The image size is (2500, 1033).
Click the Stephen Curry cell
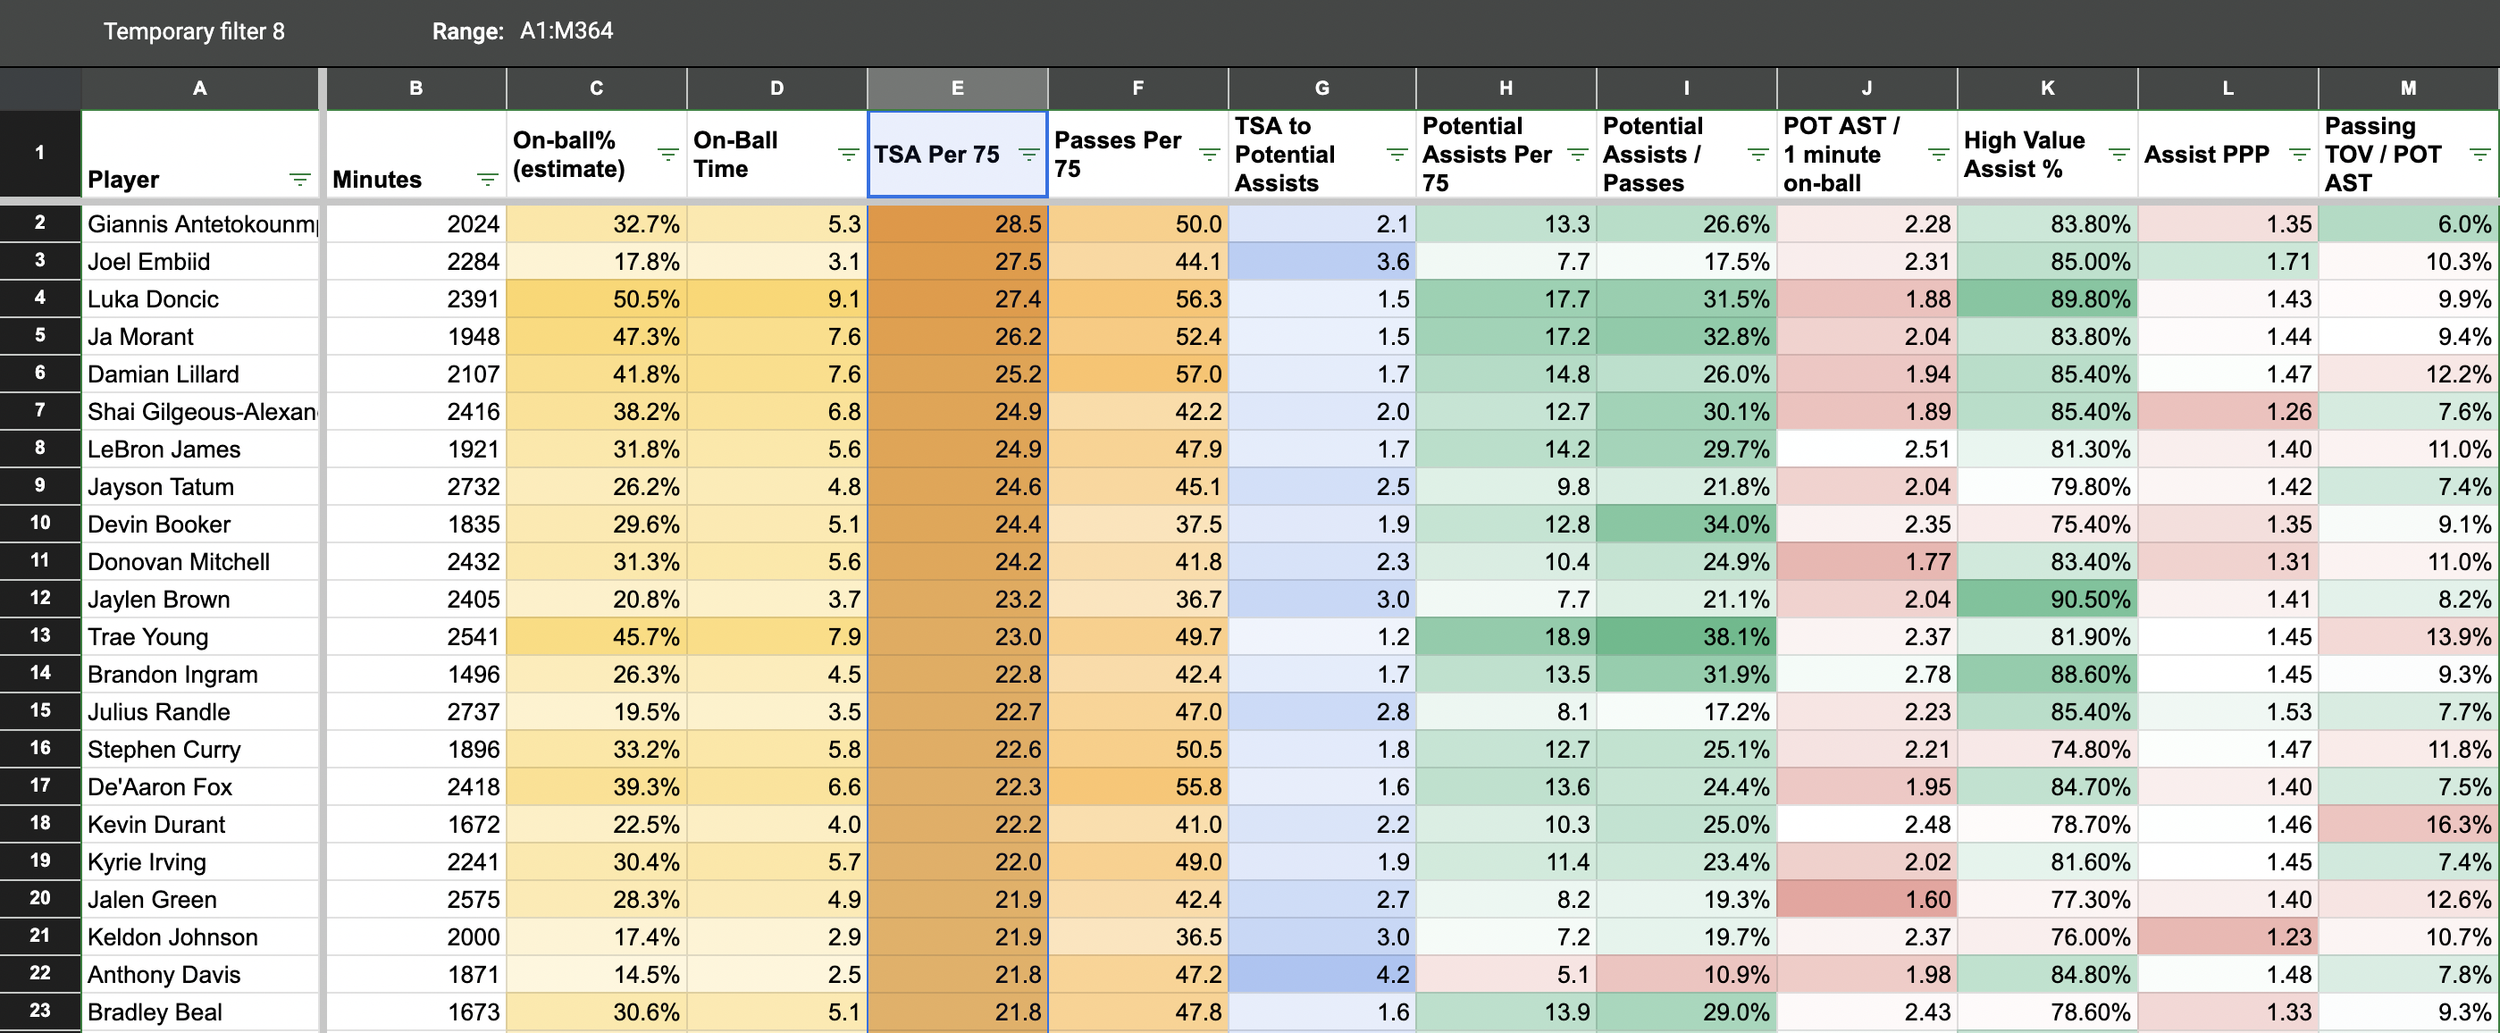tap(200, 749)
